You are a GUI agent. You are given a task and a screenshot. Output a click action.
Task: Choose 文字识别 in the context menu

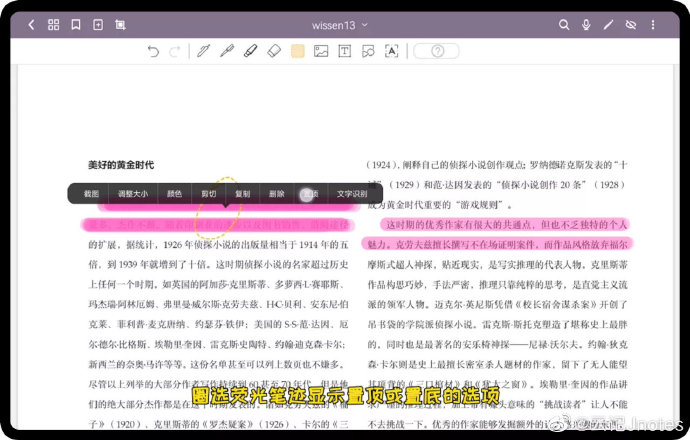pyautogui.click(x=352, y=194)
